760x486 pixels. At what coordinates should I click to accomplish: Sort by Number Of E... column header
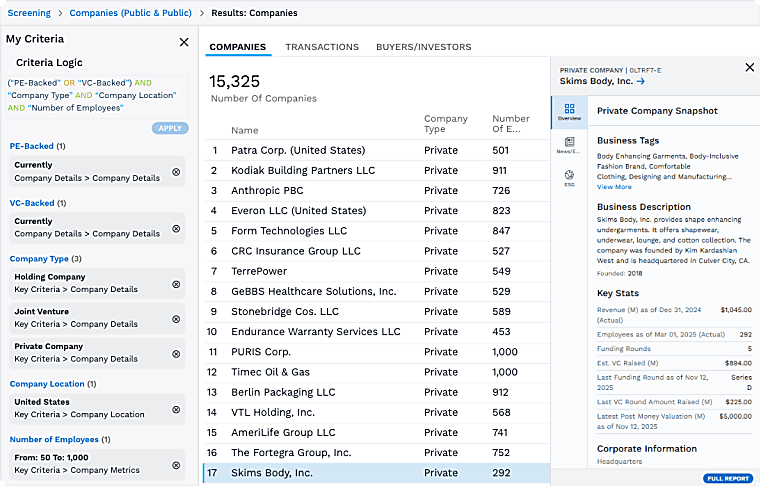click(x=511, y=124)
